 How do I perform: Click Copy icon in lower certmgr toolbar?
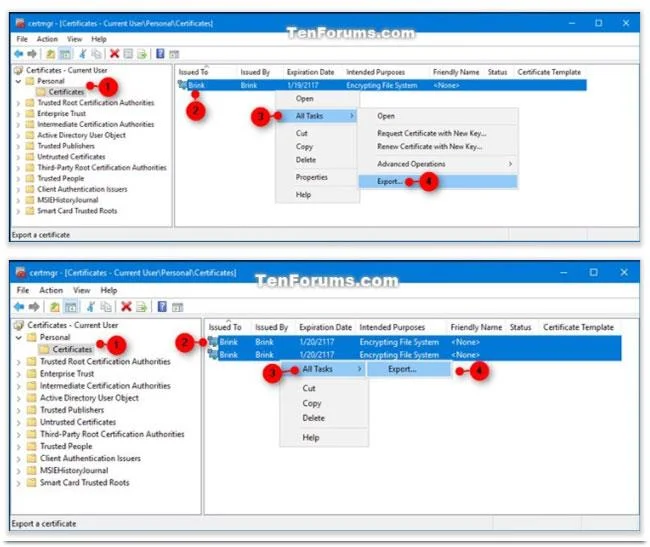[106, 307]
